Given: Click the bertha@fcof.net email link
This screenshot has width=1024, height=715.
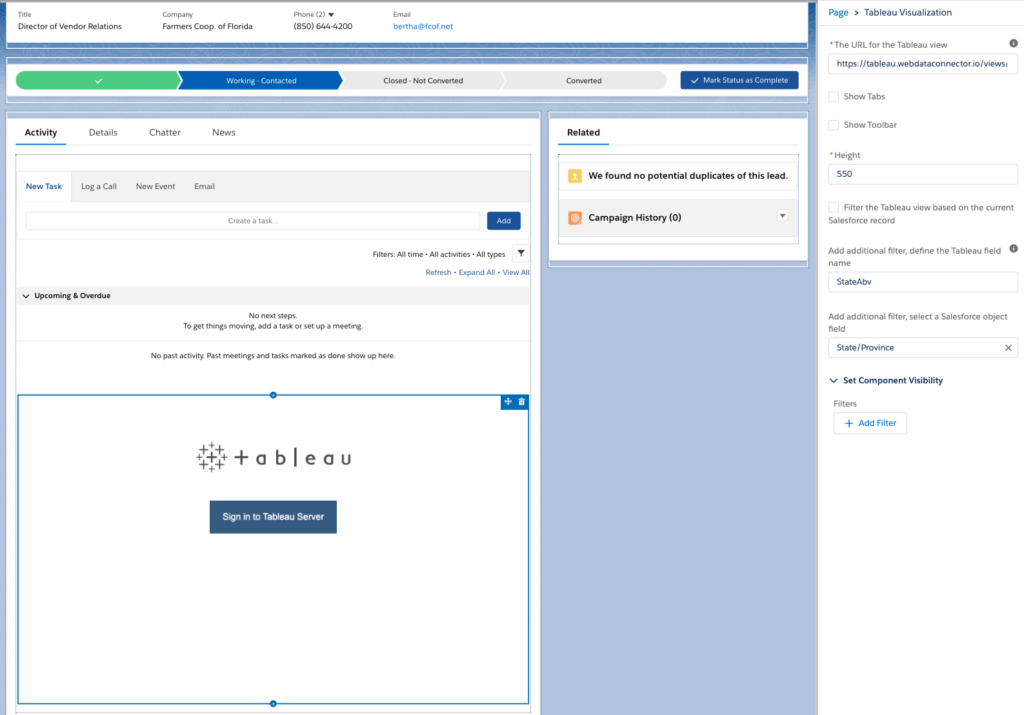Looking at the screenshot, I should (423, 27).
